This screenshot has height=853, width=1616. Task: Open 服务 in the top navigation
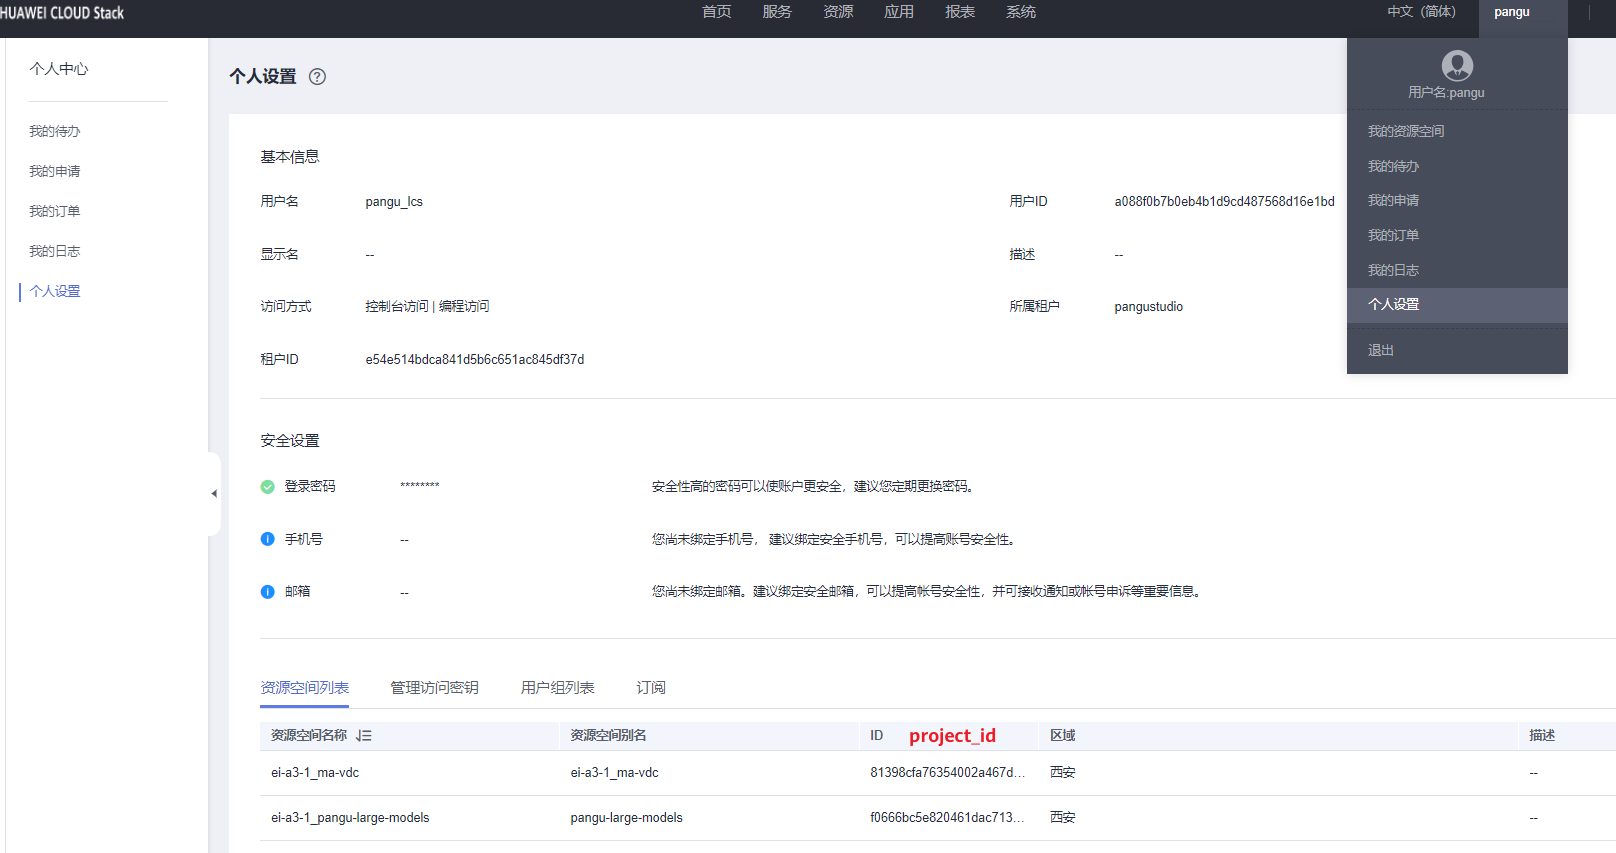pyautogui.click(x=777, y=12)
